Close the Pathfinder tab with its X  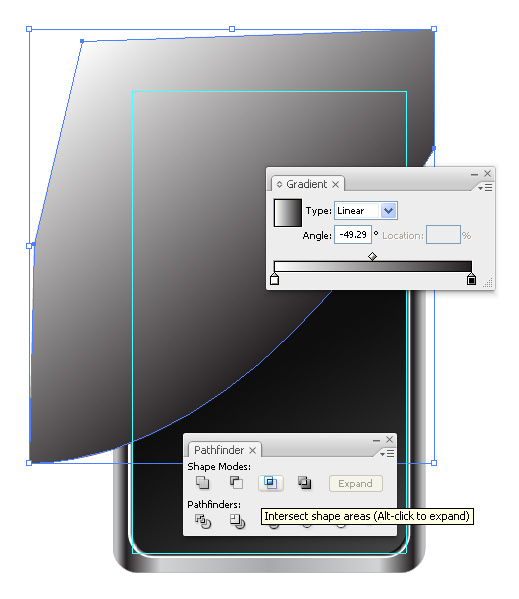[252, 450]
